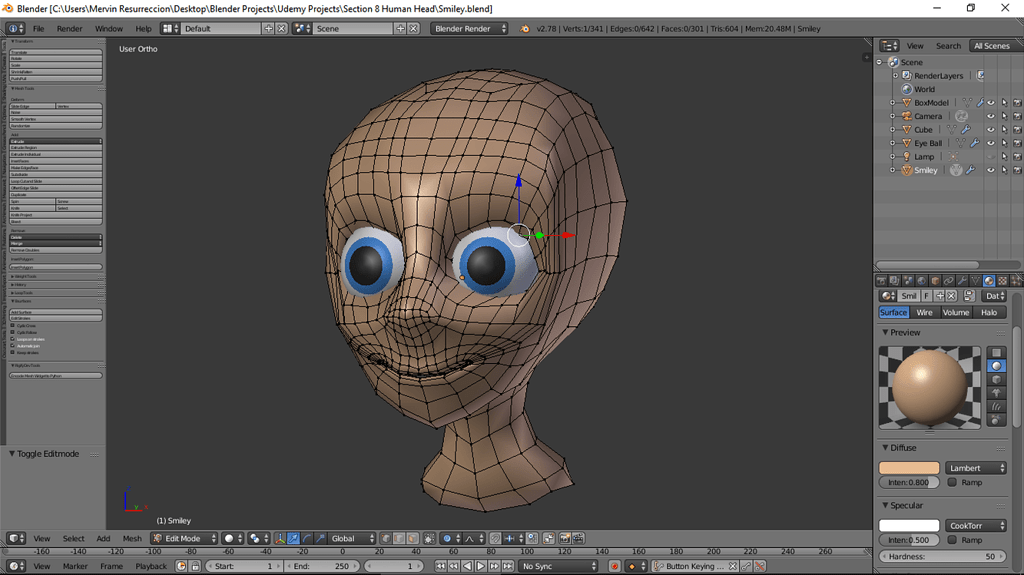Image resolution: width=1024 pixels, height=575 pixels.
Task: Click the white specular color swatch
Action: click(x=909, y=525)
